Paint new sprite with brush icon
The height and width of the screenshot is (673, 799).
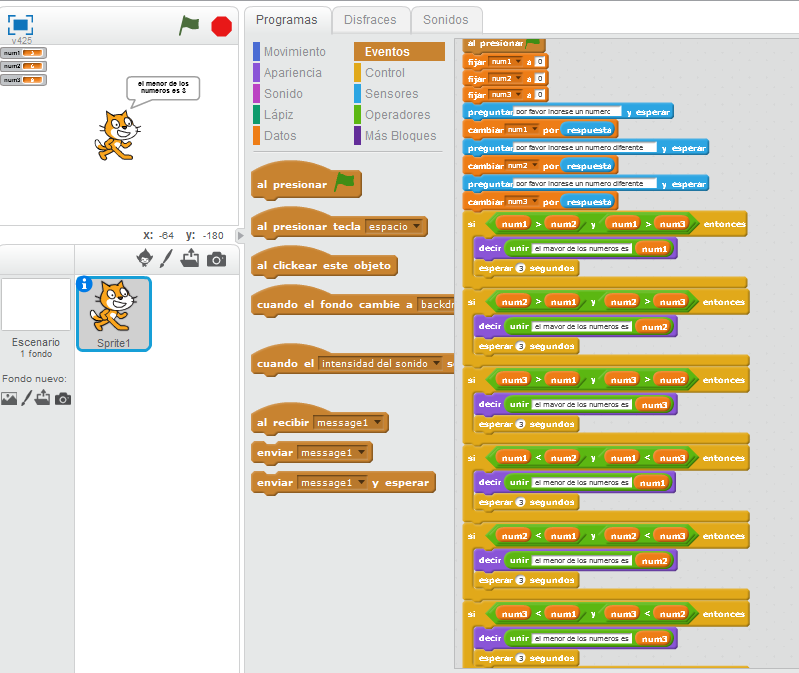pyautogui.click(x=166, y=258)
